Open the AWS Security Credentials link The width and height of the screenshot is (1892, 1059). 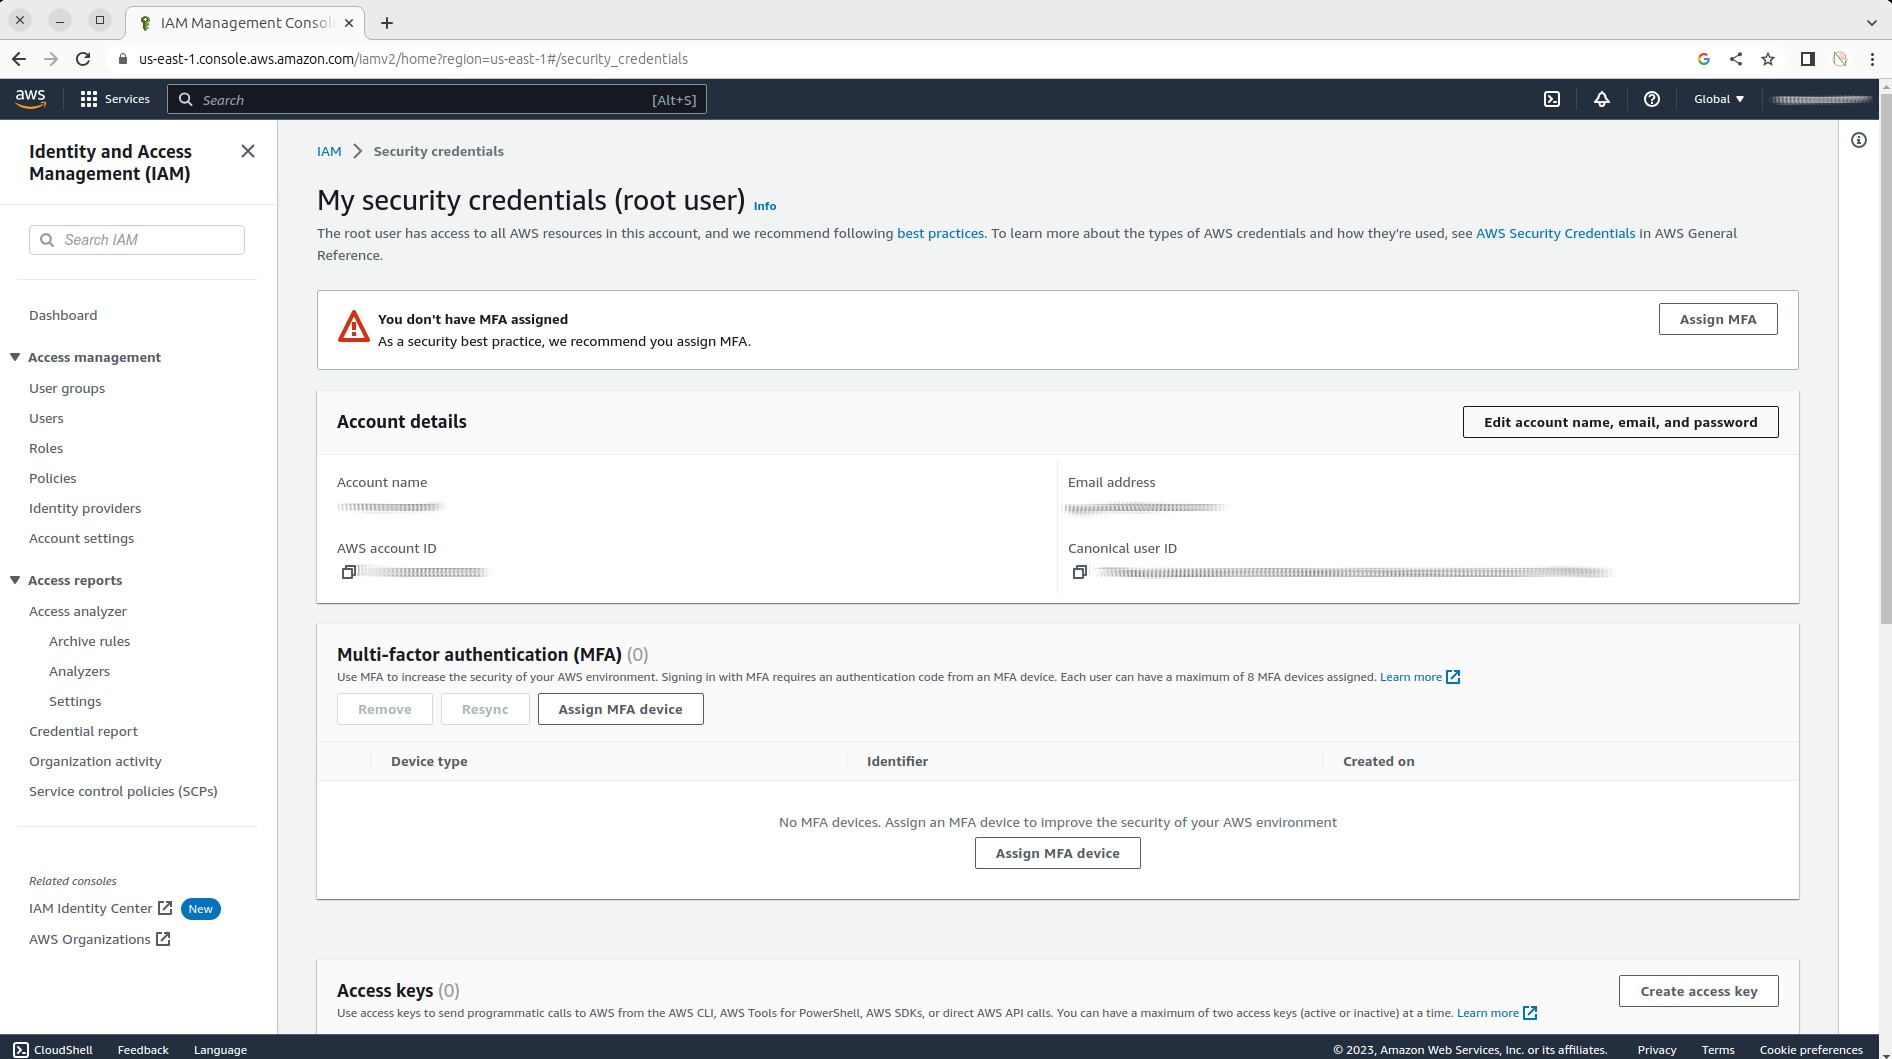[1556, 233]
